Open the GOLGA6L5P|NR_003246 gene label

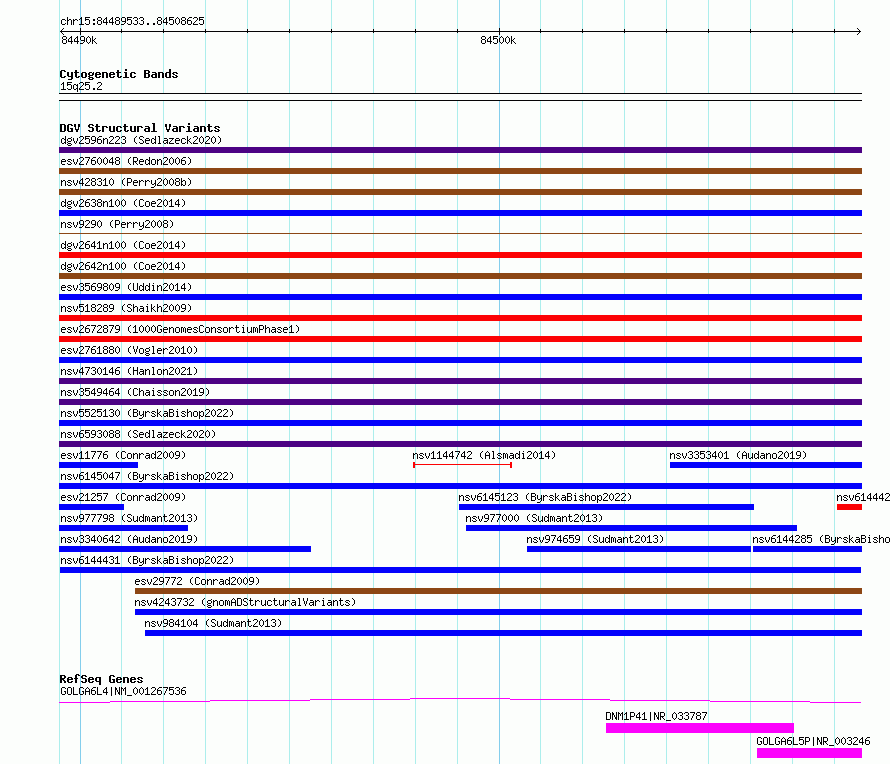point(813,741)
